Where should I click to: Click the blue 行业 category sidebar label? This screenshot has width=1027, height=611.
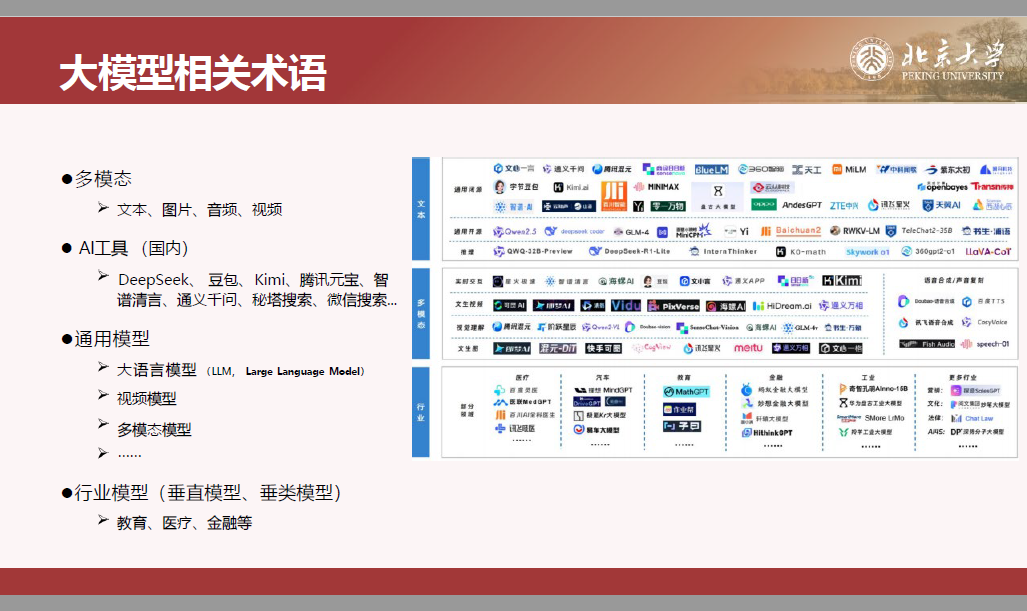(x=420, y=411)
